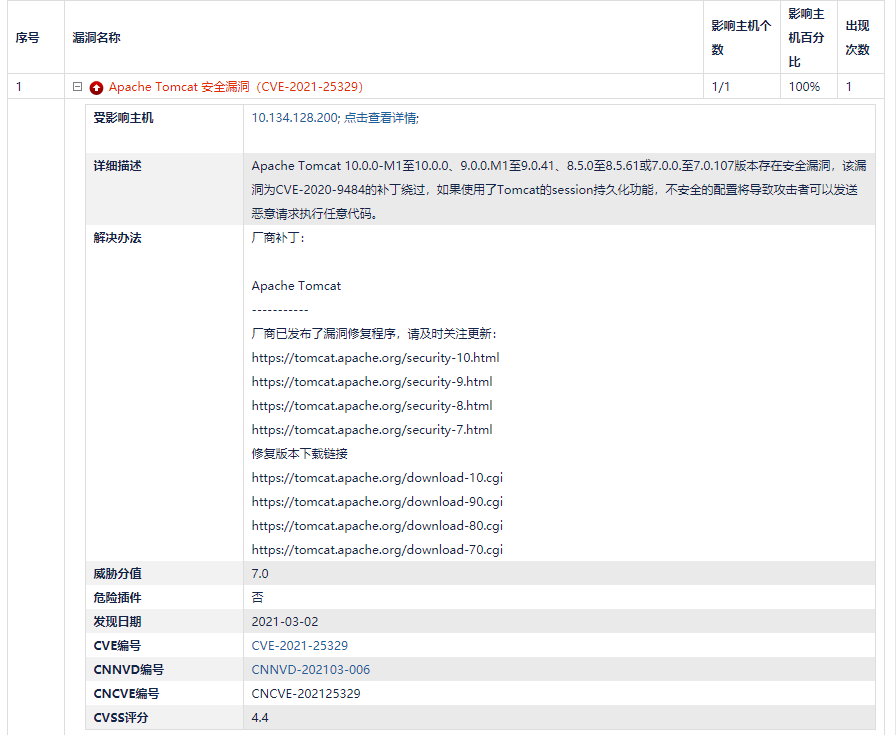Collapse the Apache Tomcat vulnerability row
The width and height of the screenshot is (896, 735).
point(78,87)
